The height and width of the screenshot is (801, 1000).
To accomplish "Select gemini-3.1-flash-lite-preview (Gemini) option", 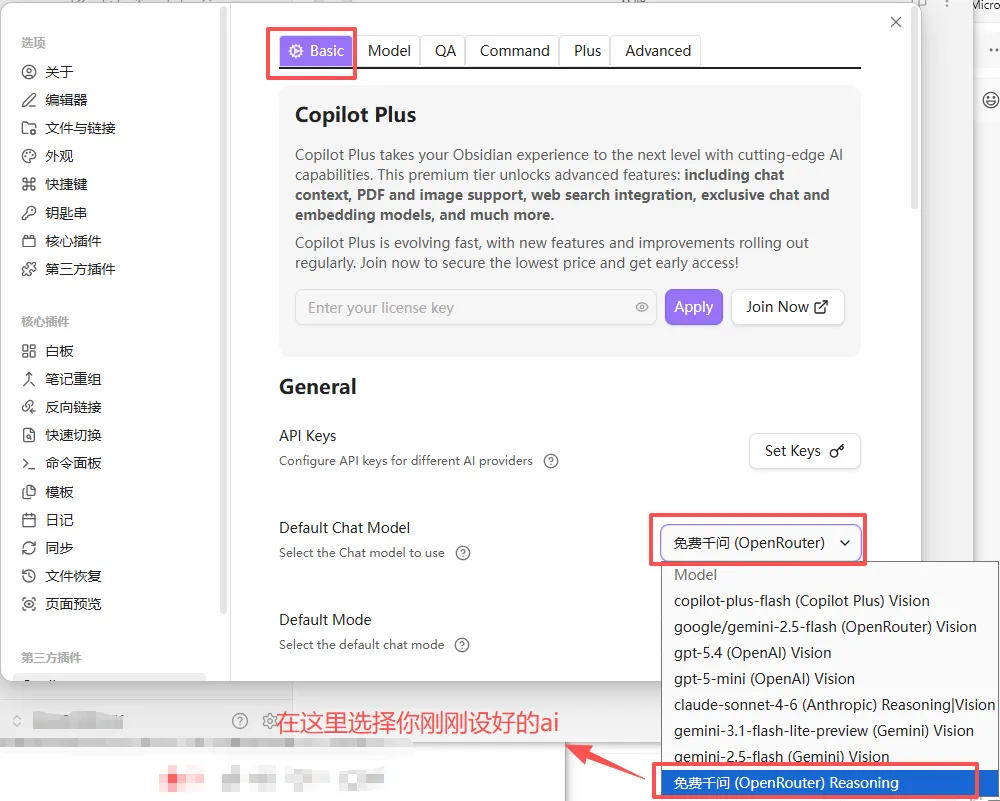I will [x=829, y=731].
